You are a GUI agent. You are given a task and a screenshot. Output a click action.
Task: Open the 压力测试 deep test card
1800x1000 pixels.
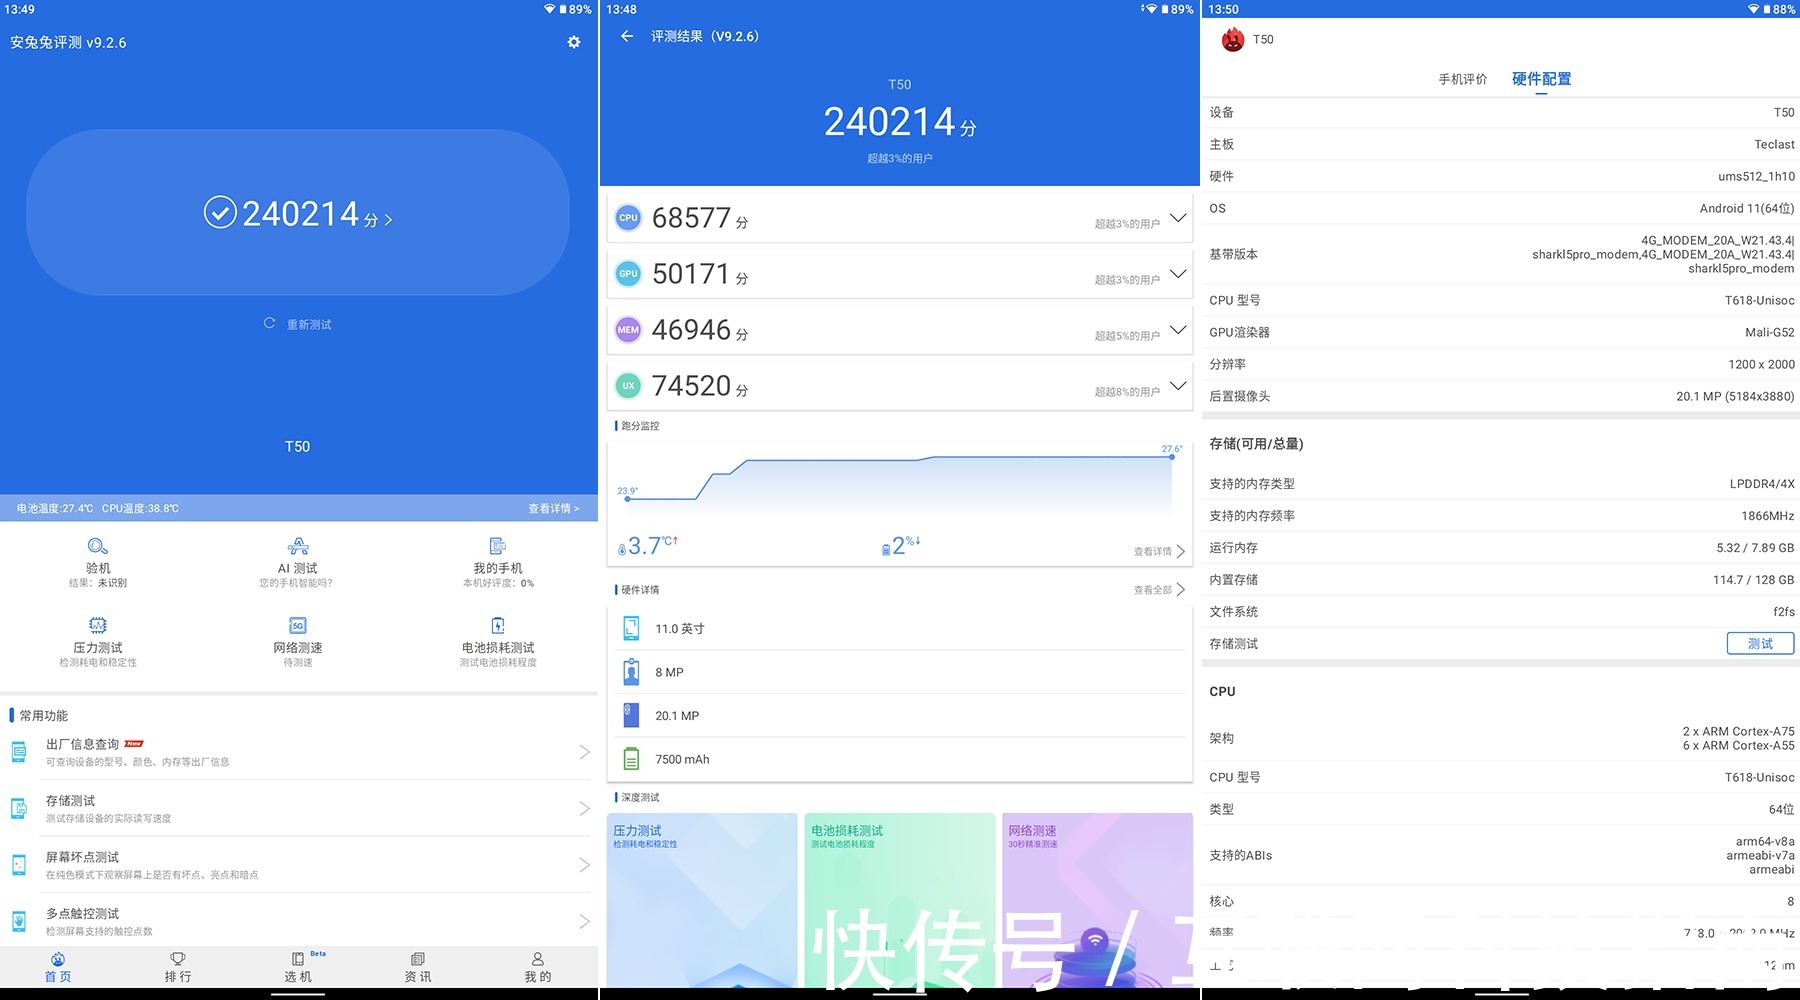(x=702, y=900)
